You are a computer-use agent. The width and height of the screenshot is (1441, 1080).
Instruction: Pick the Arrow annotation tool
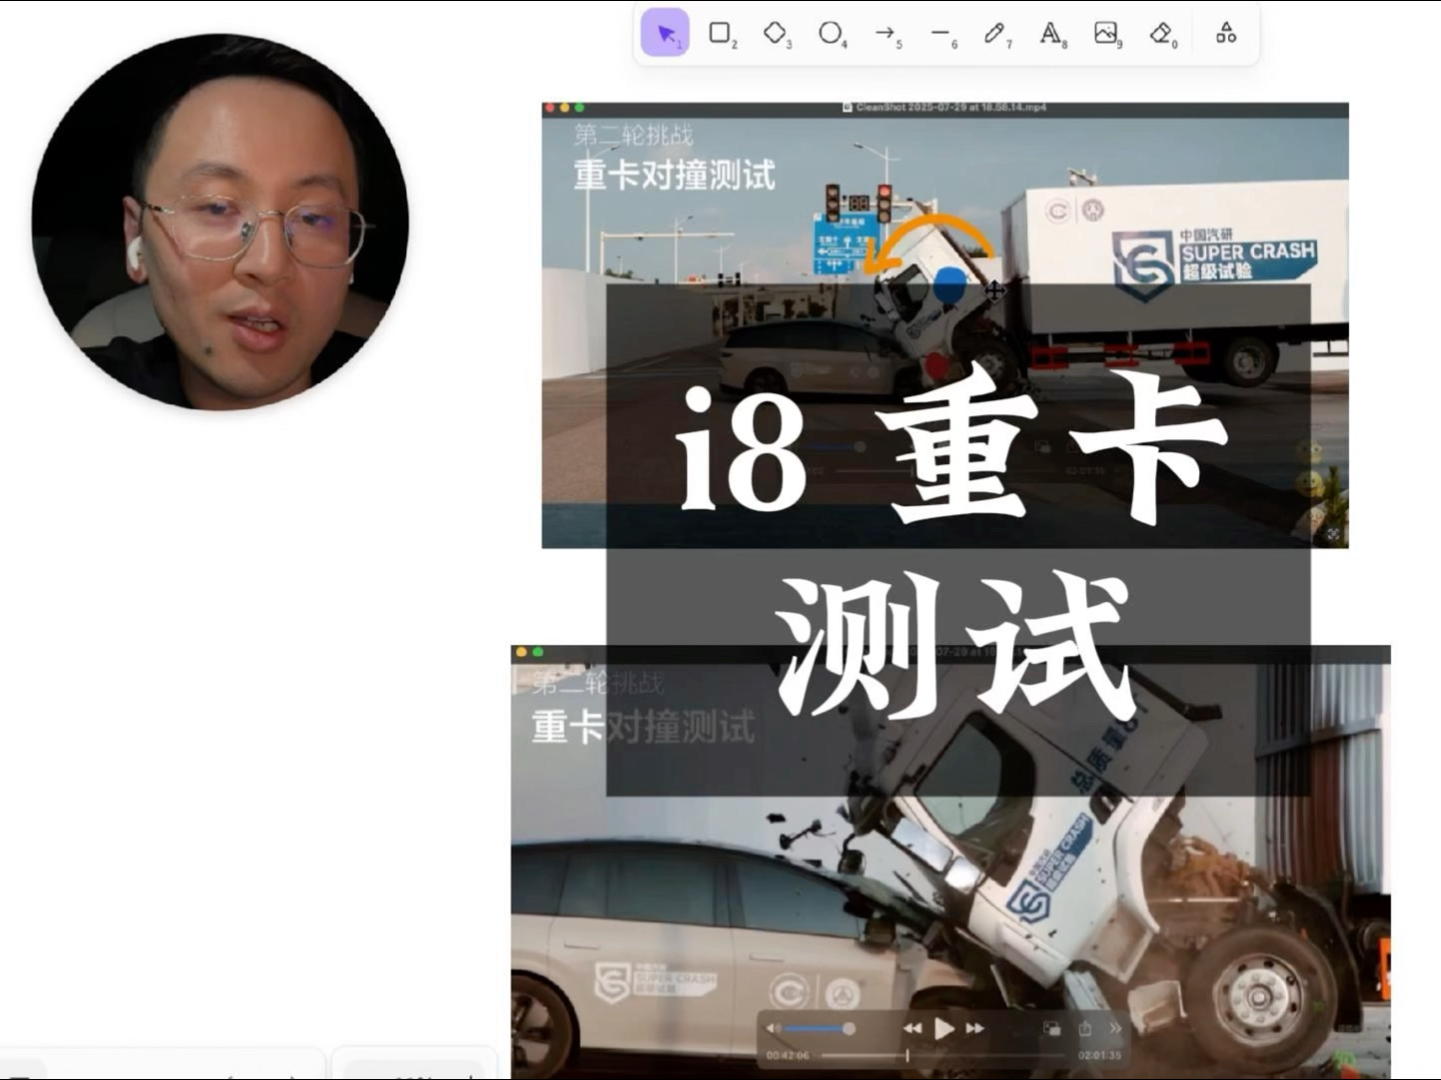tap(885, 33)
